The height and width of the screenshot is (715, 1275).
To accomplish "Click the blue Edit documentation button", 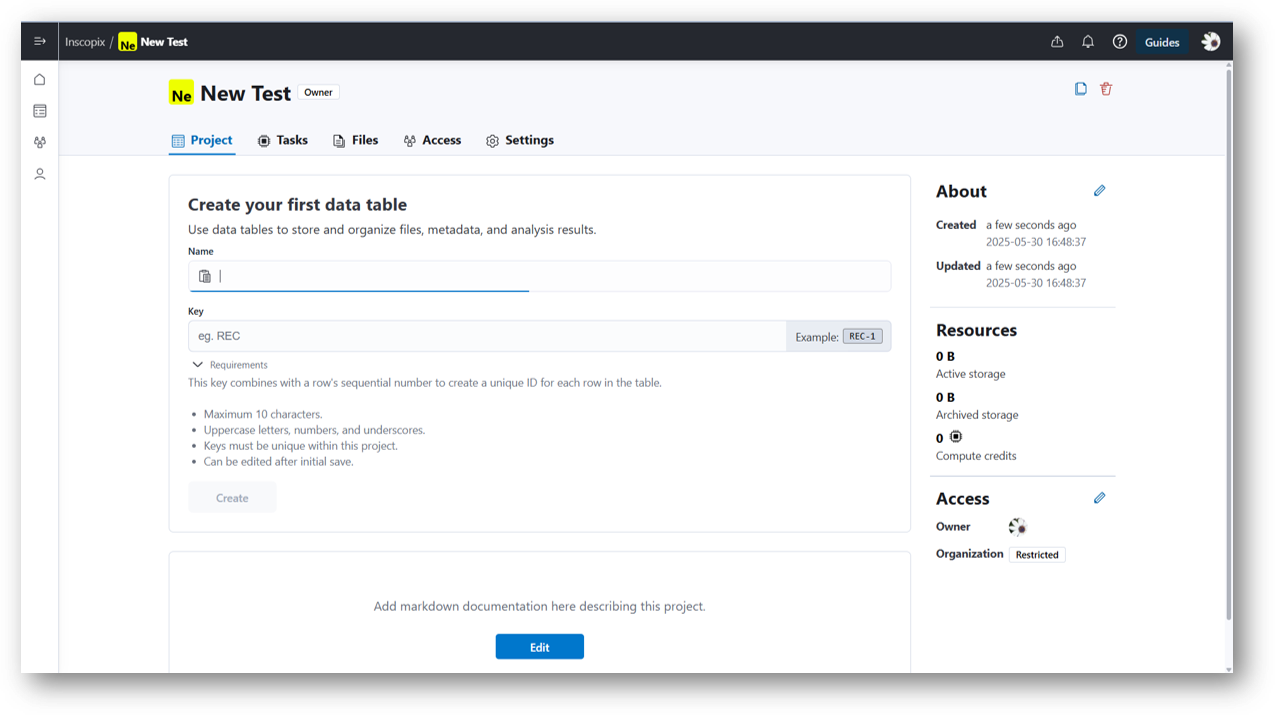I will [x=540, y=647].
